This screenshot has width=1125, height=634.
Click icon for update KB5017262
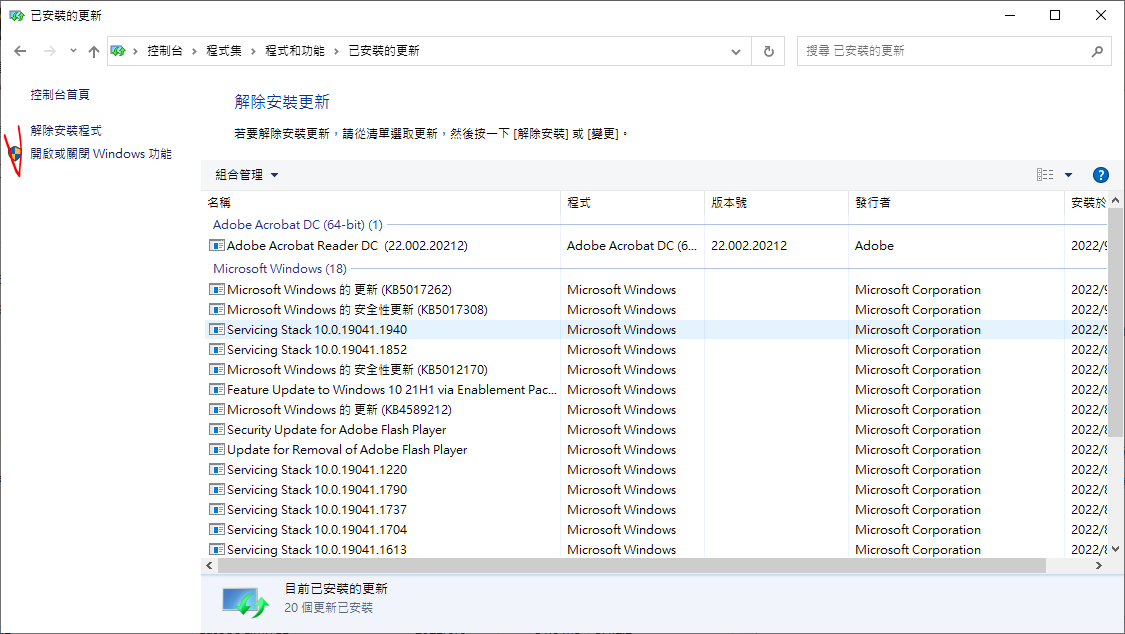[x=217, y=290]
